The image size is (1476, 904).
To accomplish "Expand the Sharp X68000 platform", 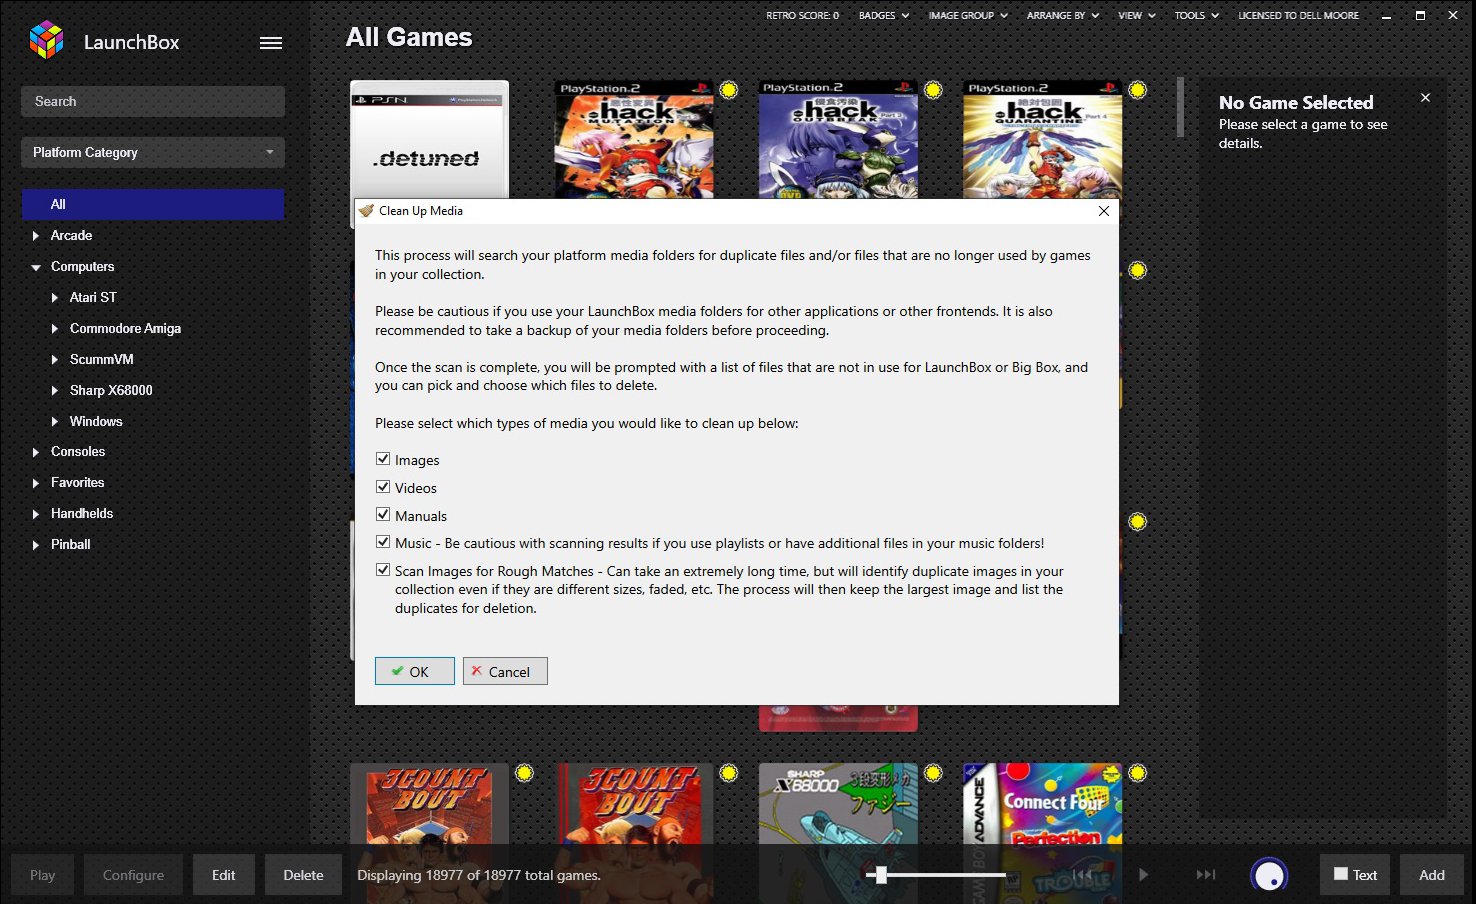I will point(55,391).
